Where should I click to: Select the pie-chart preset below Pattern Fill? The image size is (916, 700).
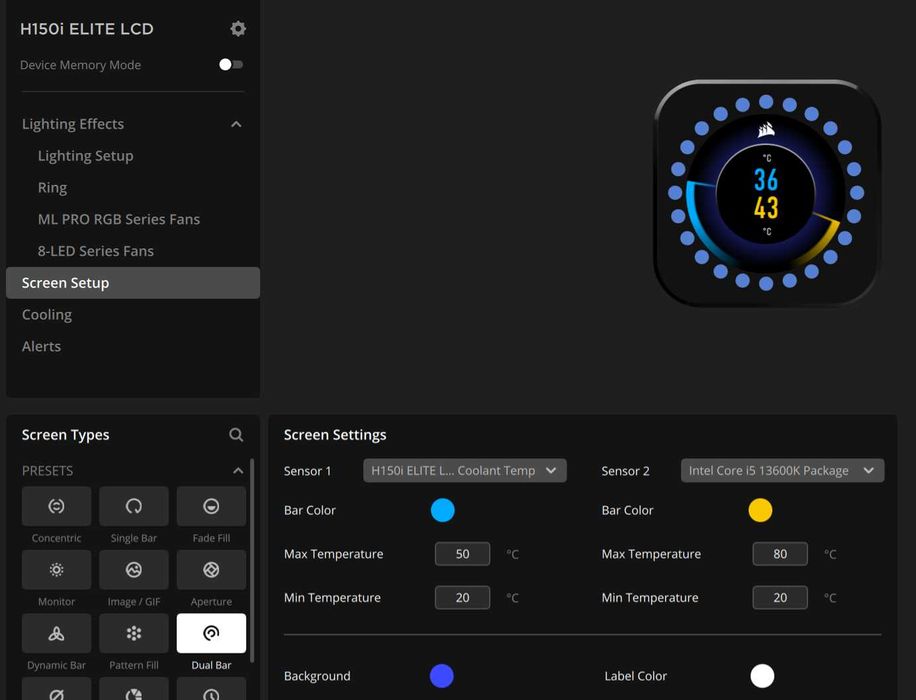click(134, 689)
